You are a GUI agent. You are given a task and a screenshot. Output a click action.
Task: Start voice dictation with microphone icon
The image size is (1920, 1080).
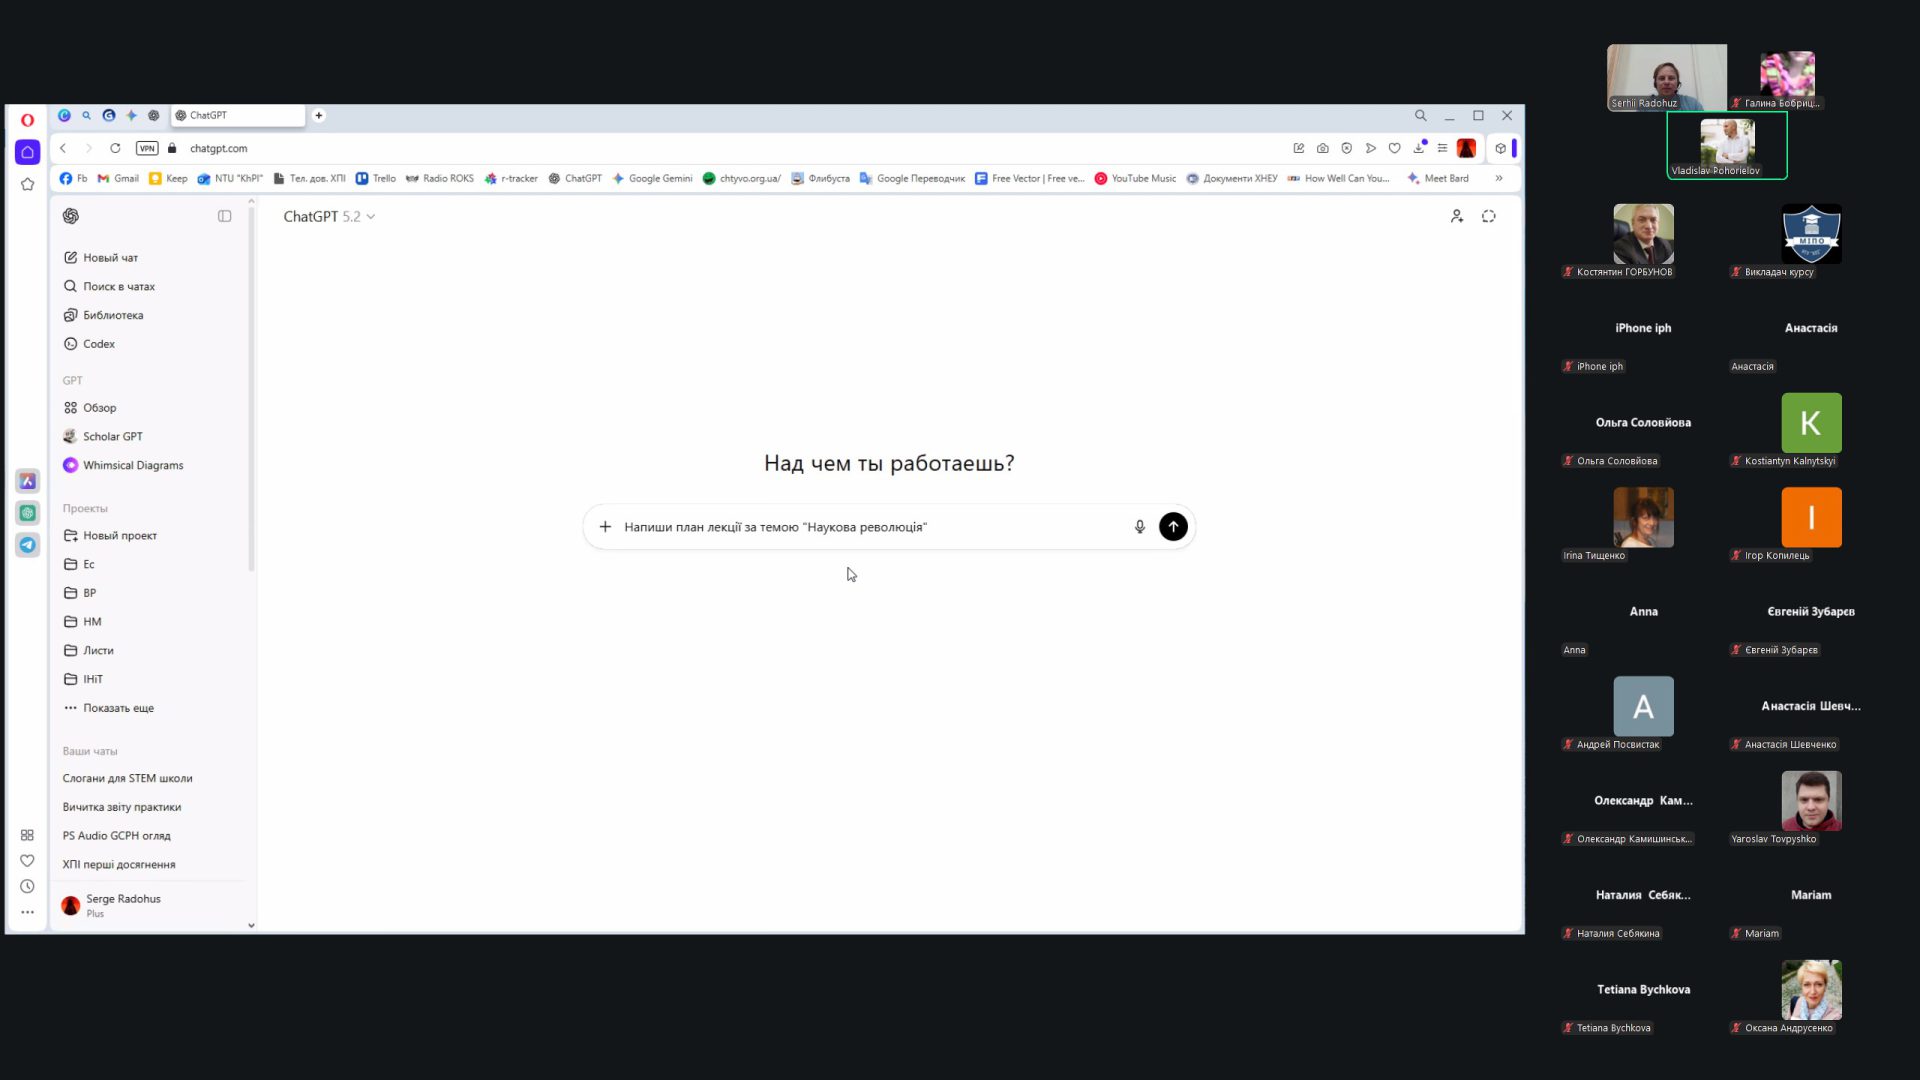(x=1139, y=527)
